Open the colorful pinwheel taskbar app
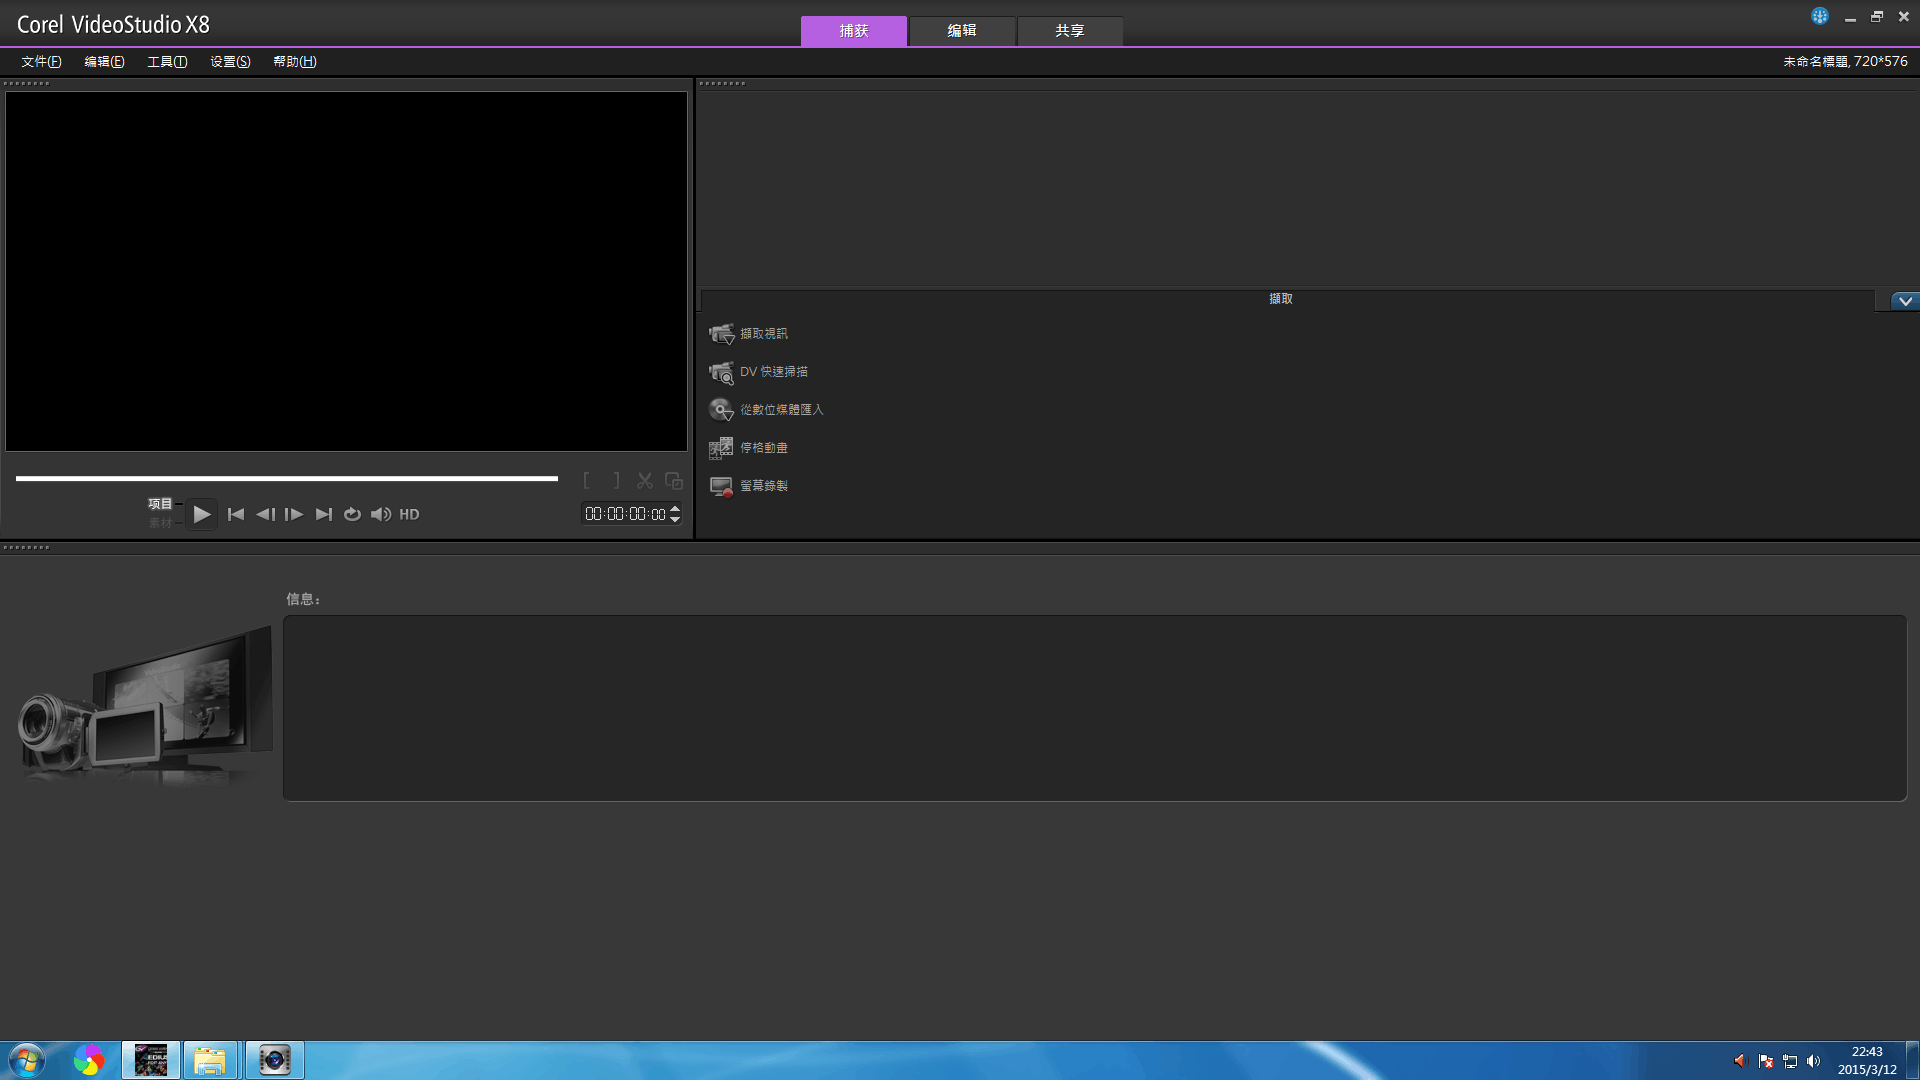 coord(89,1060)
